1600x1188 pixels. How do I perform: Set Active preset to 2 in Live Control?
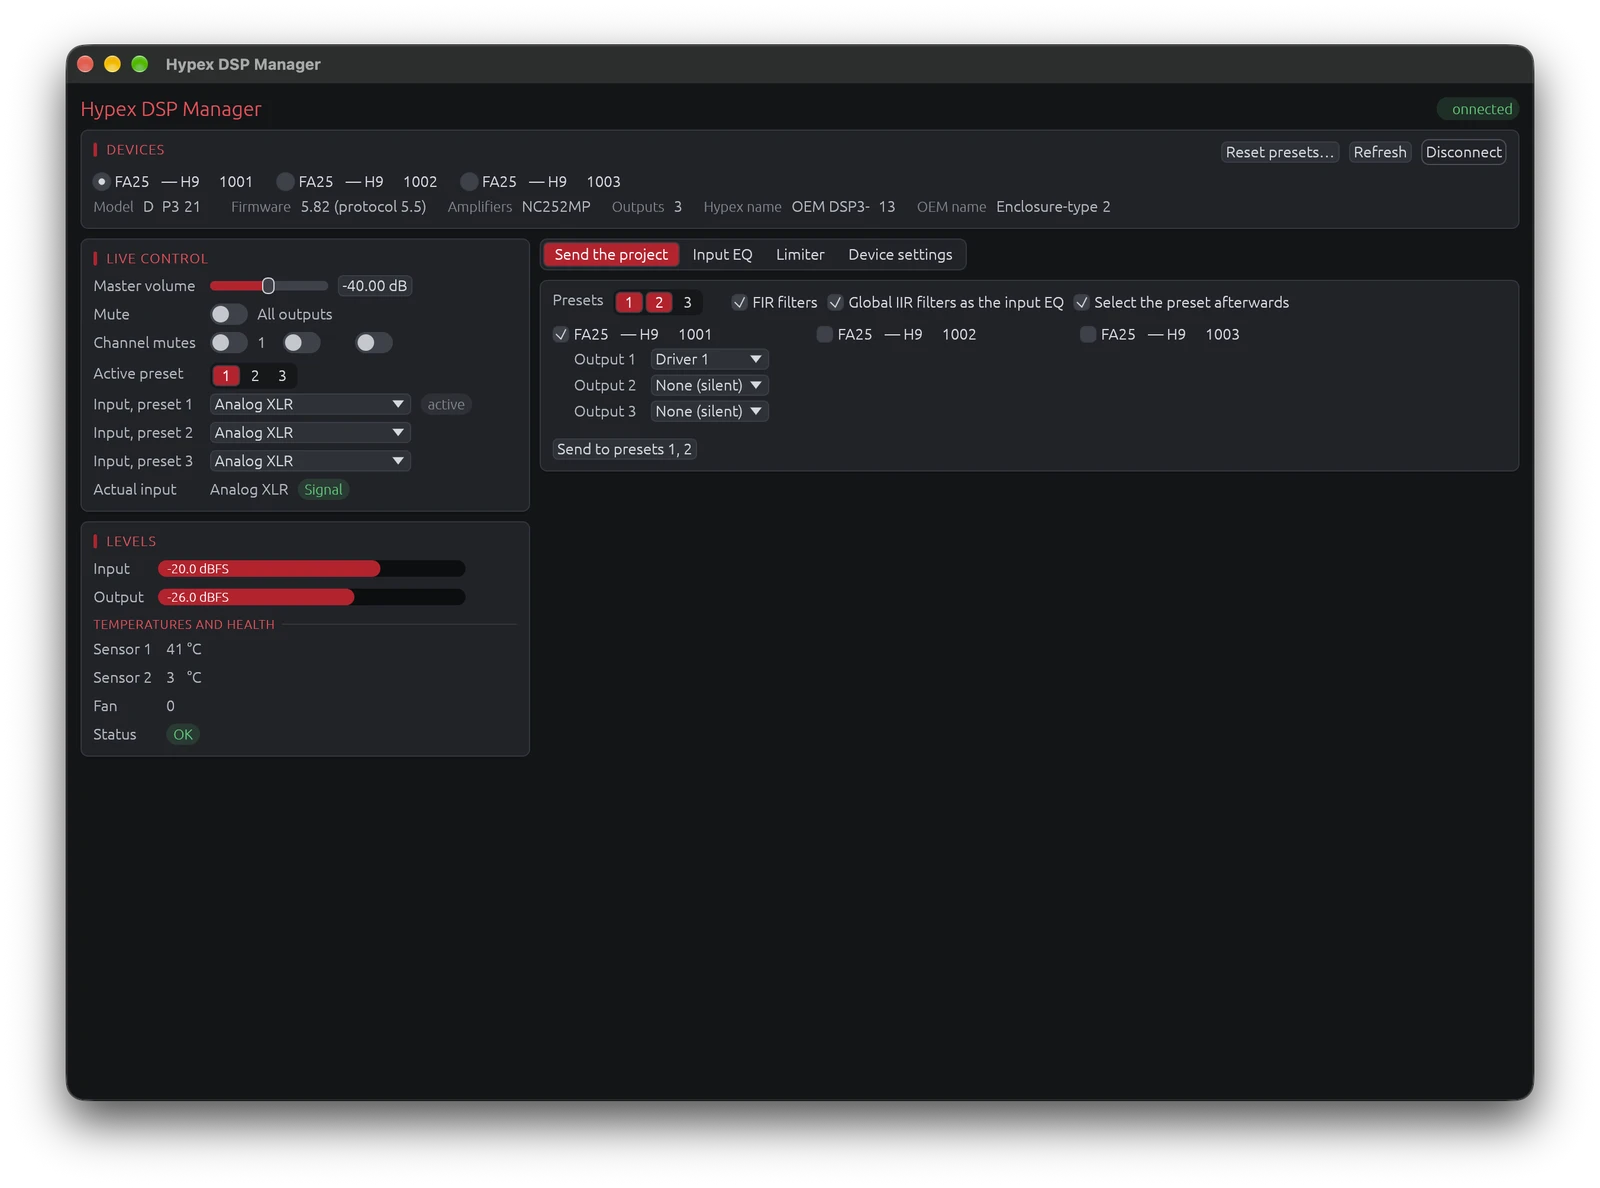[255, 376]
